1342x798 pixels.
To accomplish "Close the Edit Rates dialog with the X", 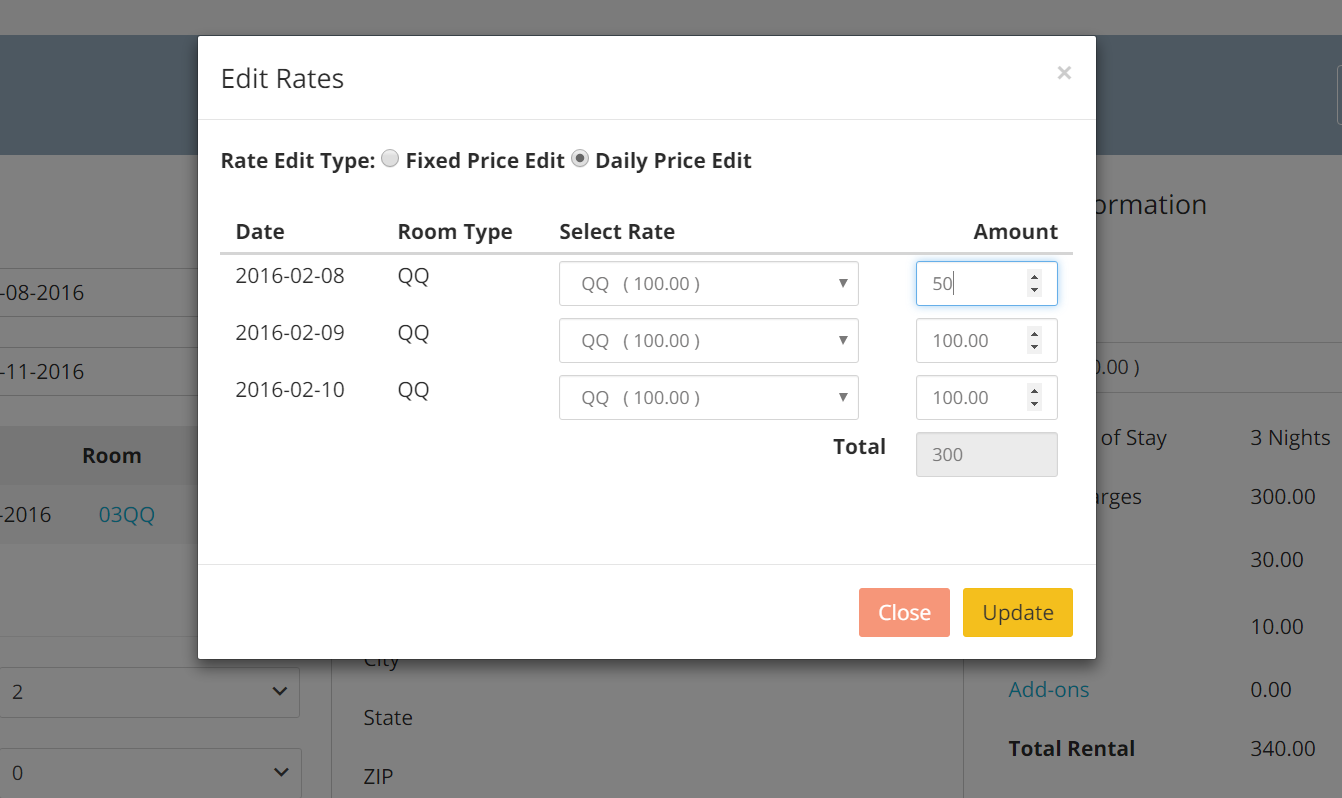I will (1064, 72).
